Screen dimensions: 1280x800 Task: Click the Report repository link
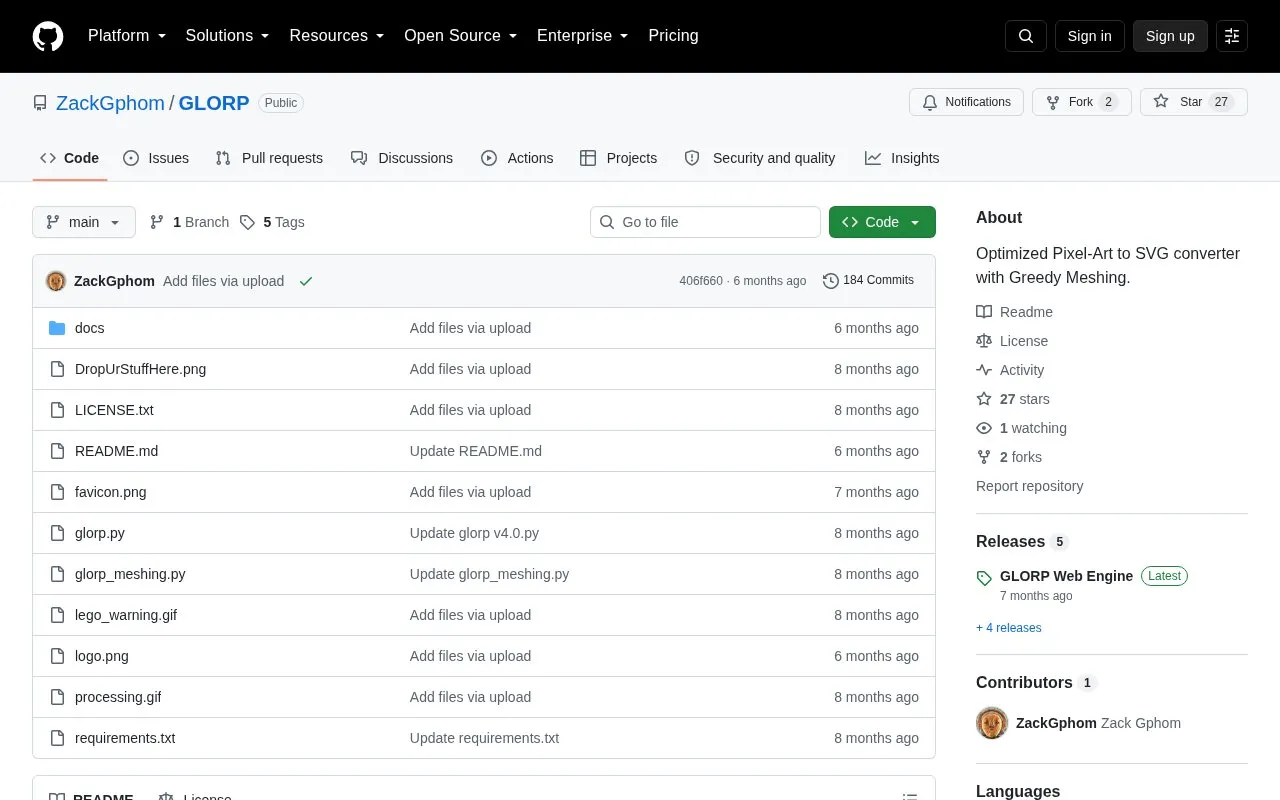[1030, 486]
